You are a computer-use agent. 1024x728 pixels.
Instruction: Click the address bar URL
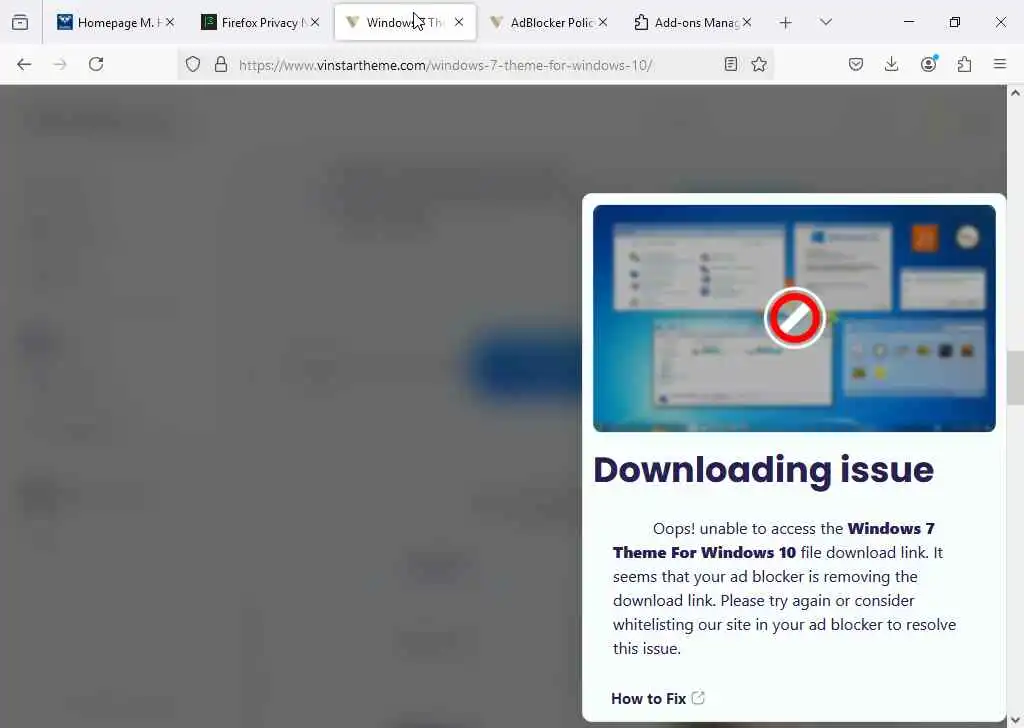click(x=445, y=65)
